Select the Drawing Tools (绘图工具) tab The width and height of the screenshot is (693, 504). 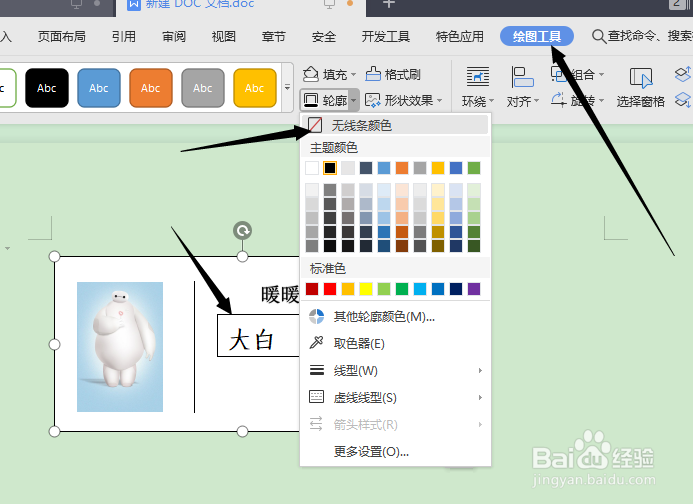(537, 36)
